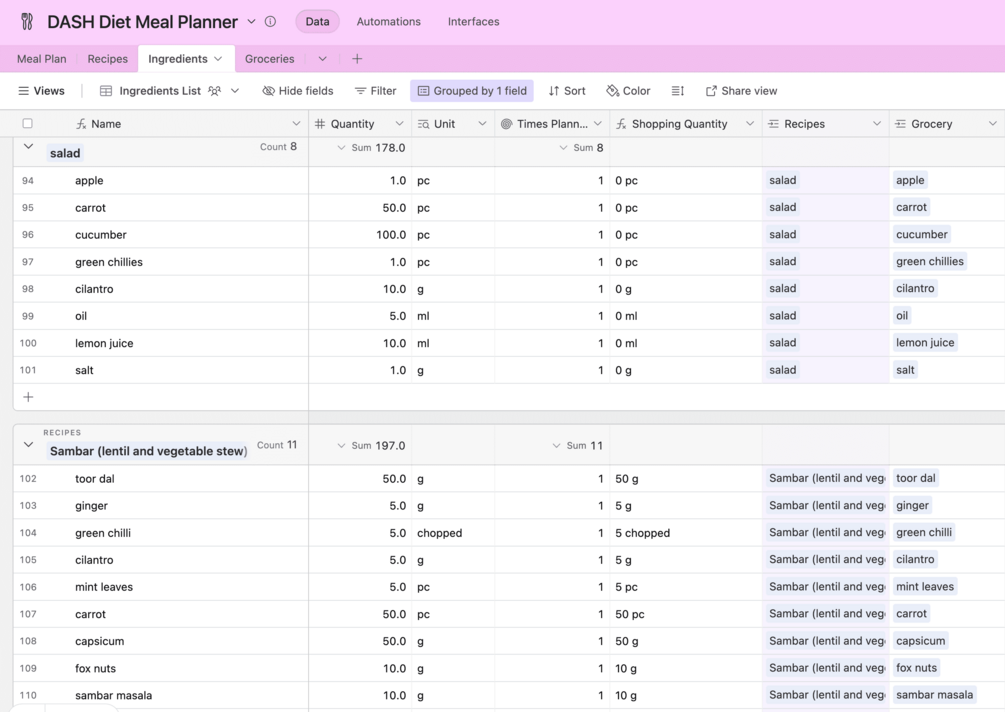The height and width of the screenshot is (712, 1005).
Task: Toggle the select-all rows checkbox
Action: click(x=28, y=124)
